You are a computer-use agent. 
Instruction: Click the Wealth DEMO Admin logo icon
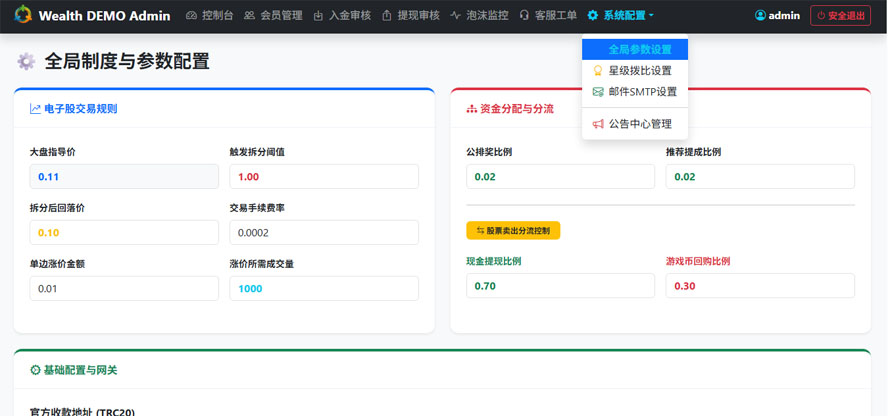(x=23, y=15)
